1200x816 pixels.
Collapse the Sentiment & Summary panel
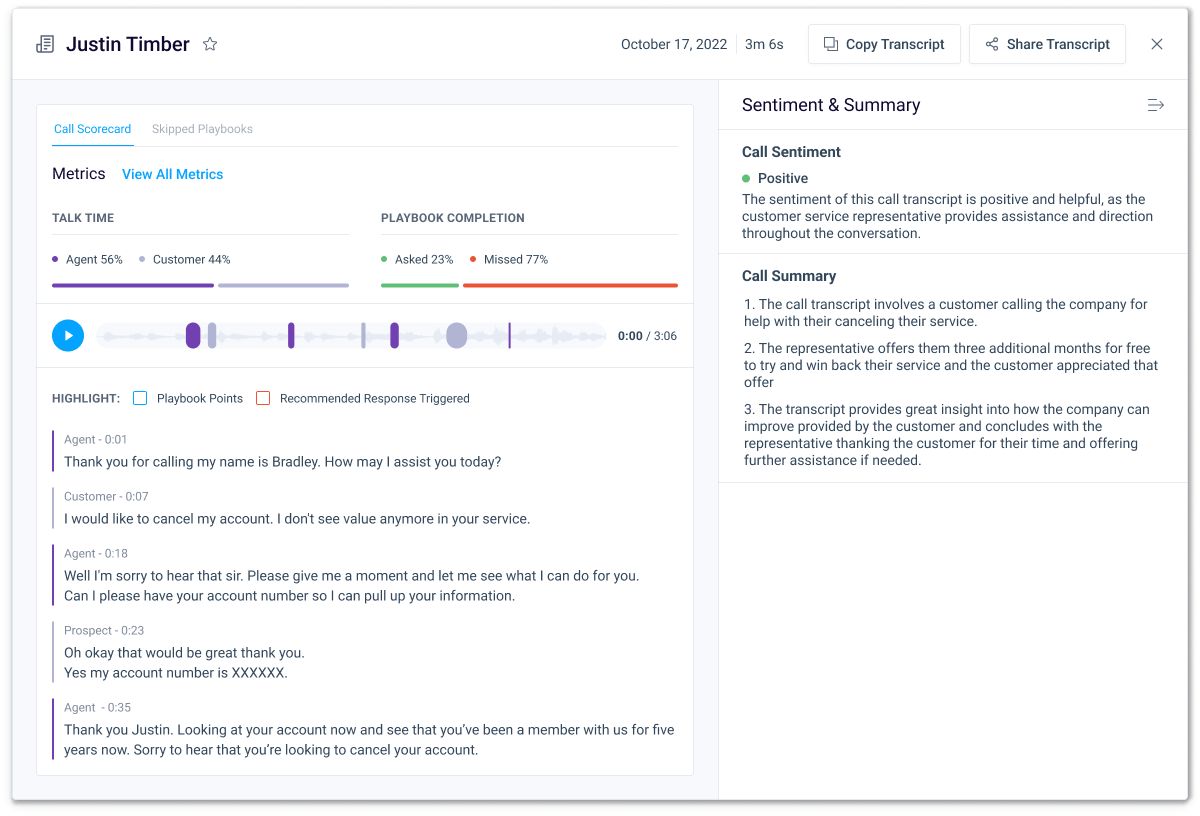pos(1156,105)
